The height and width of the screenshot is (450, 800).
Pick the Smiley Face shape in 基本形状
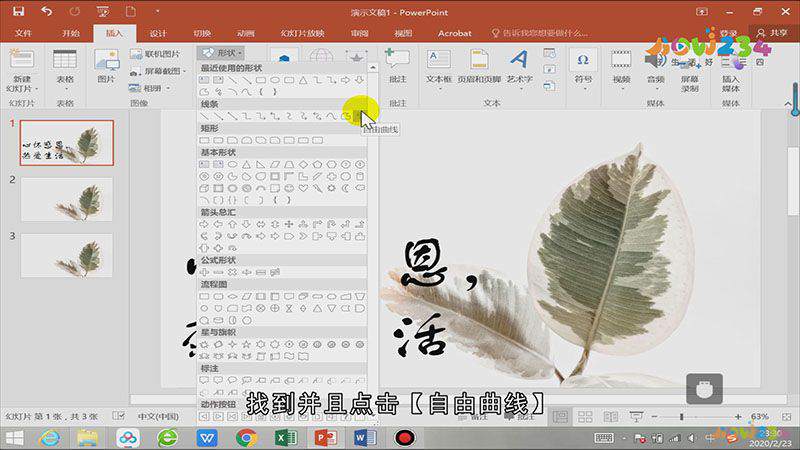pyautogui.click(x=289, y=188)
